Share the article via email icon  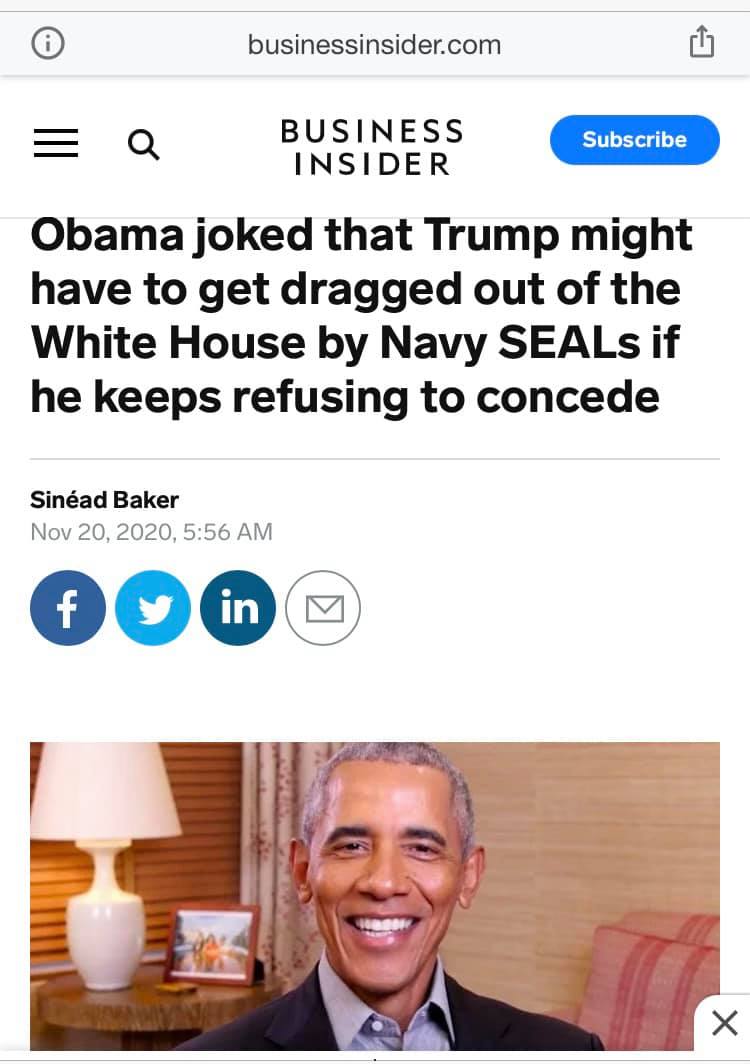[x=323, y=607]
